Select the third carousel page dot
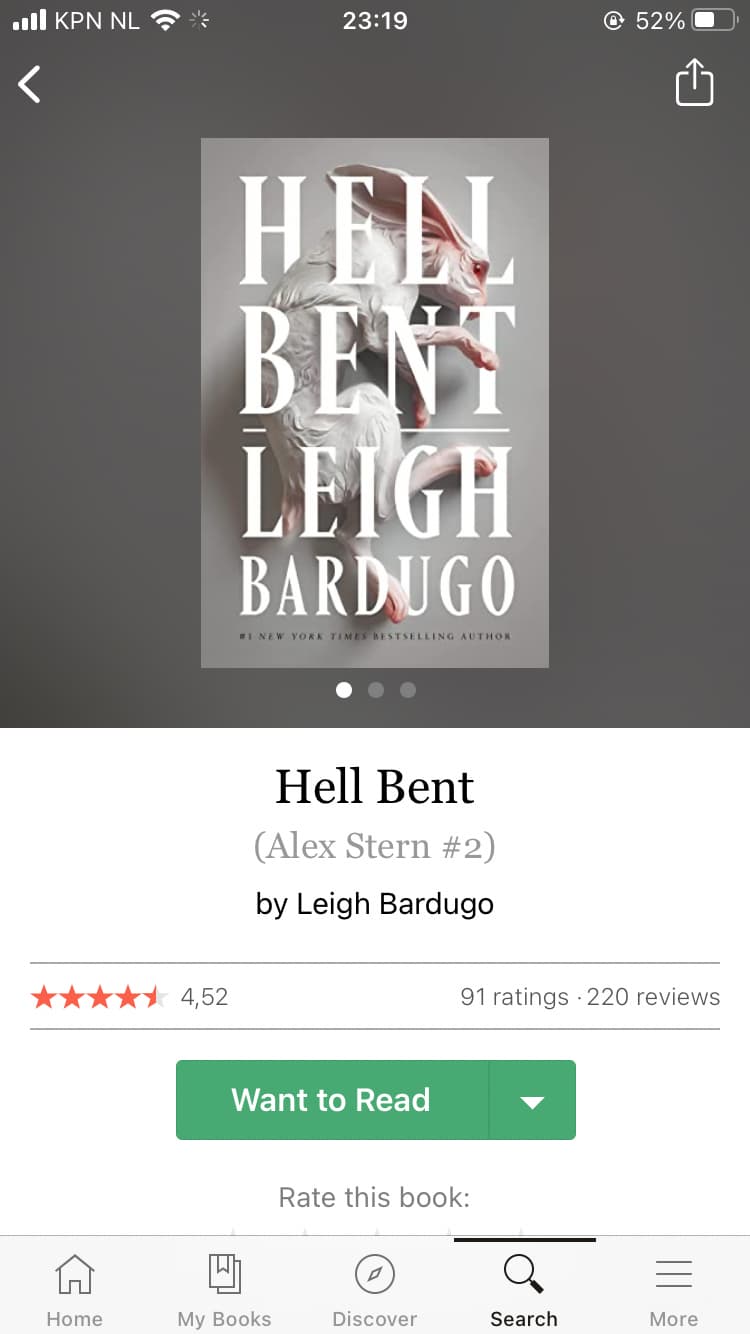 tap(408, 690)
